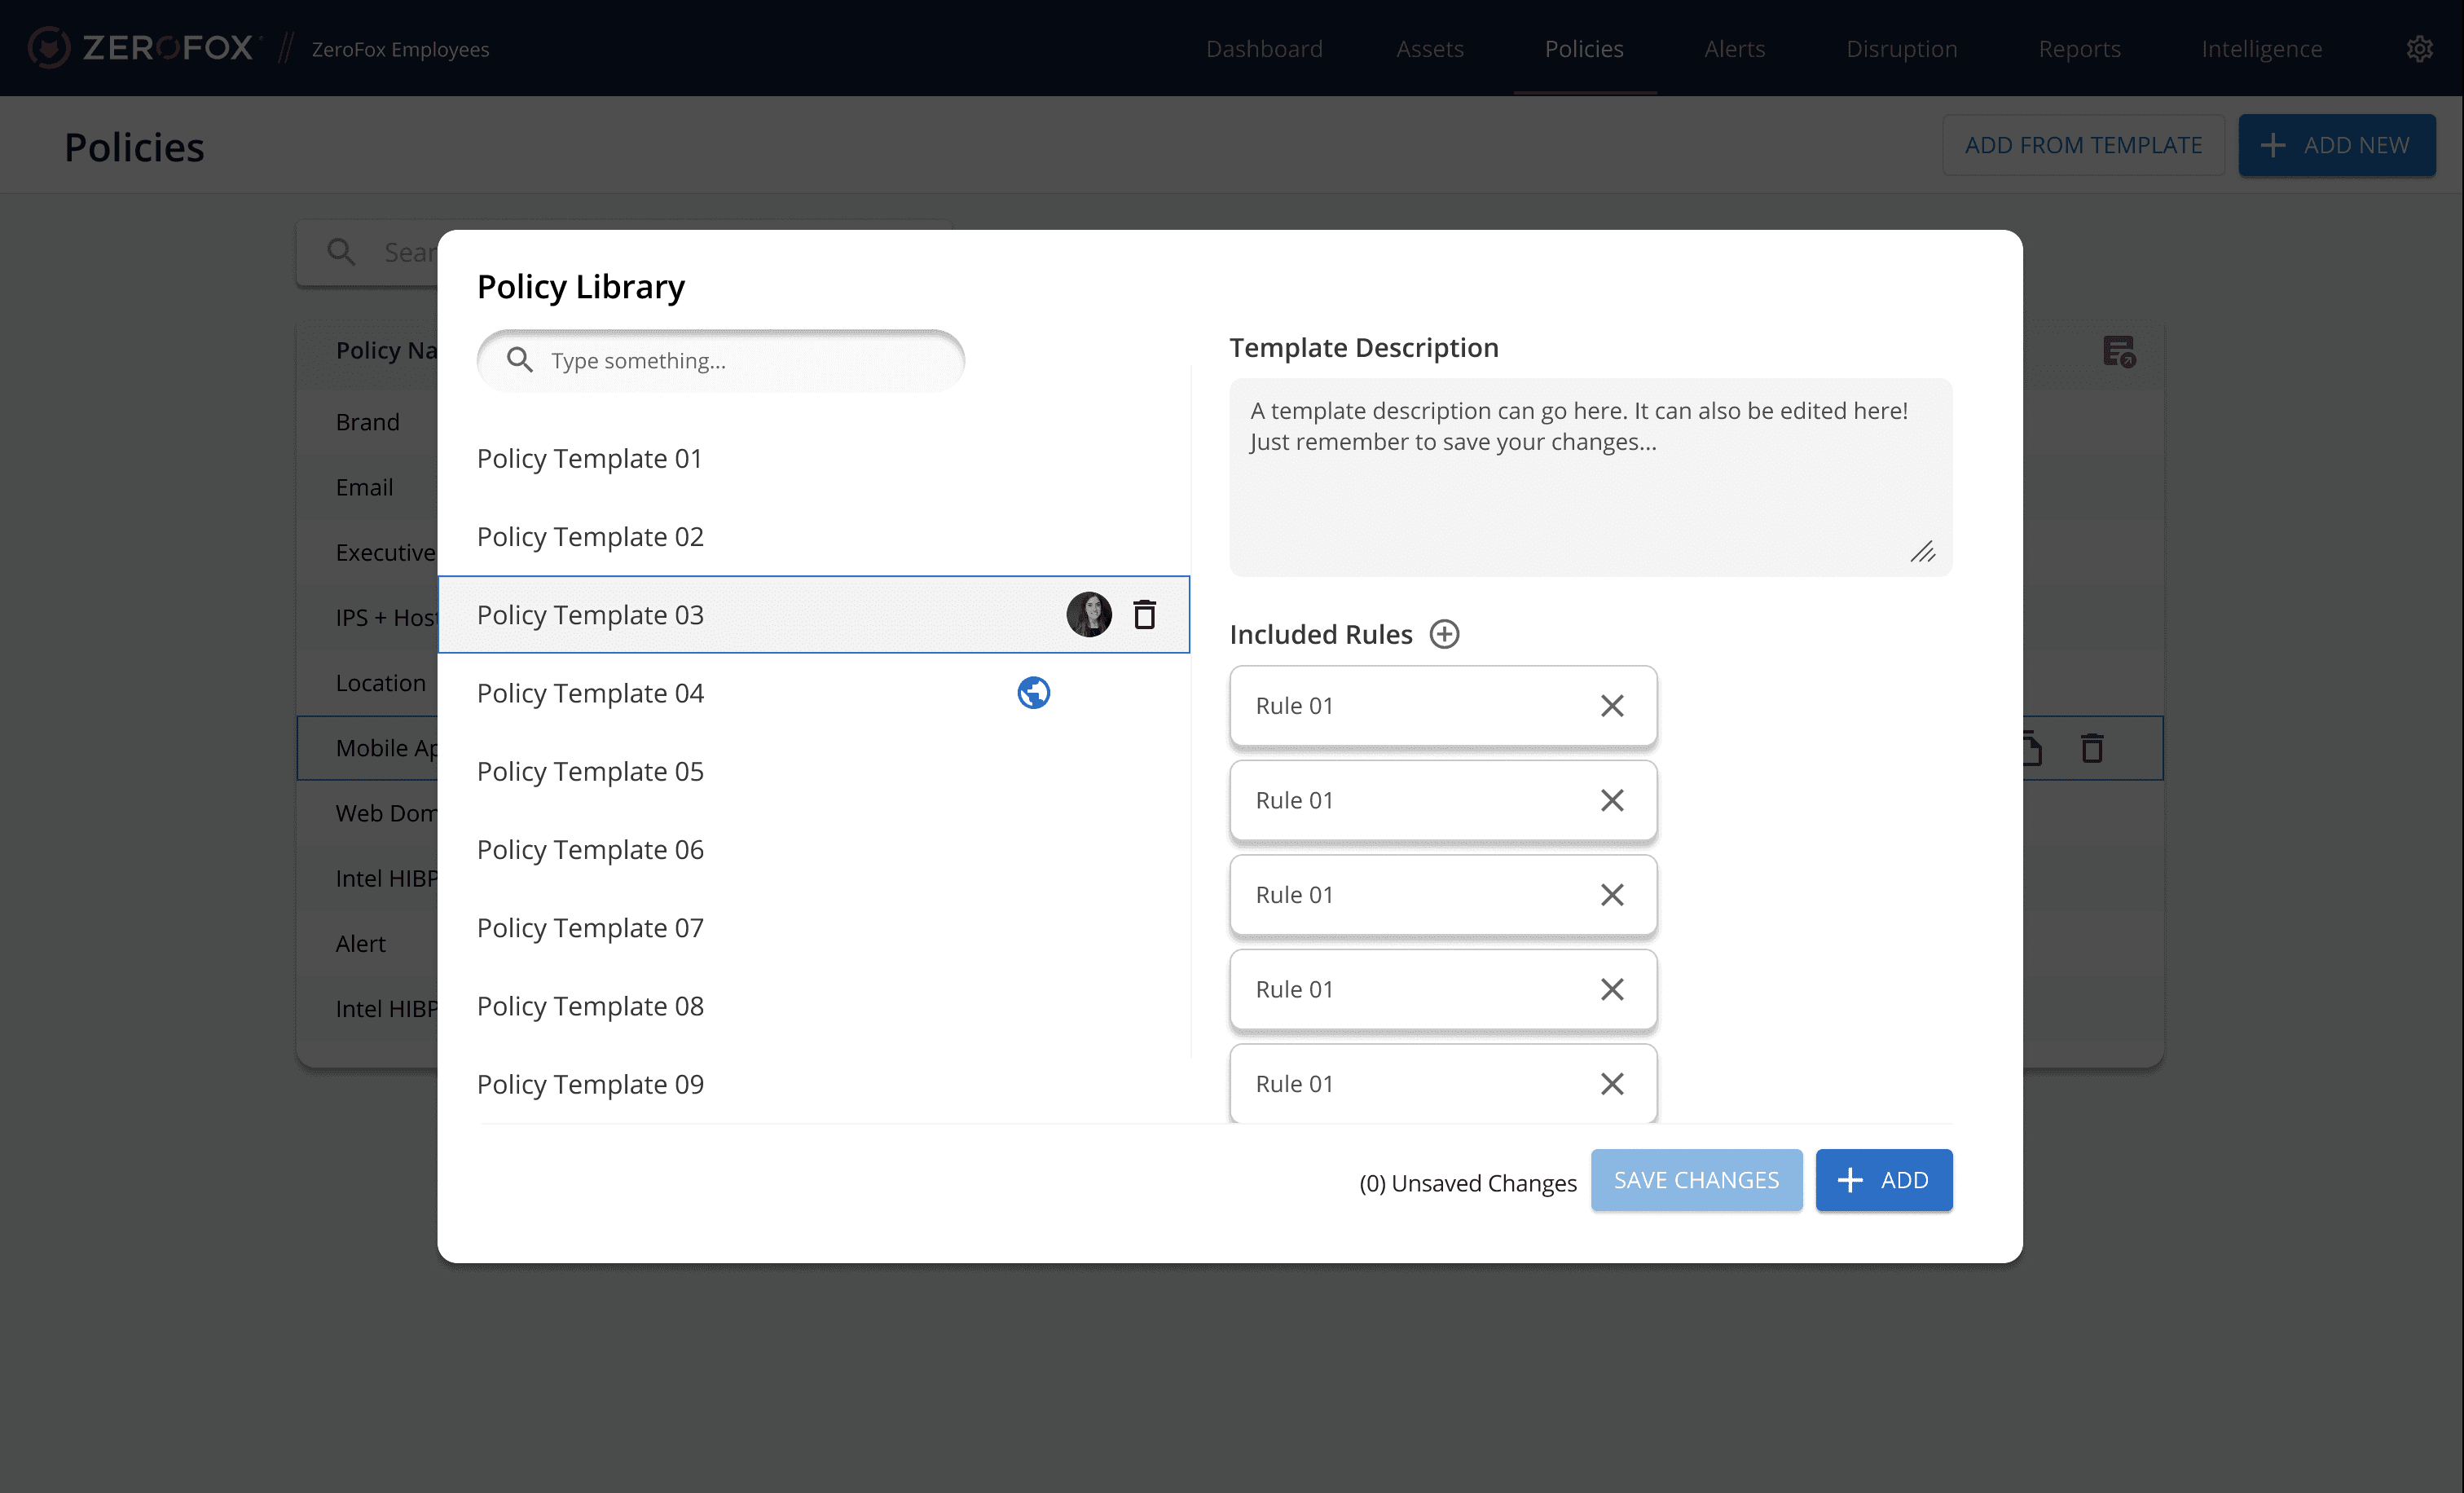Switch to the Dashboard tab
Screen dimensions: 2464x1493
click(x=1264, y=48)
